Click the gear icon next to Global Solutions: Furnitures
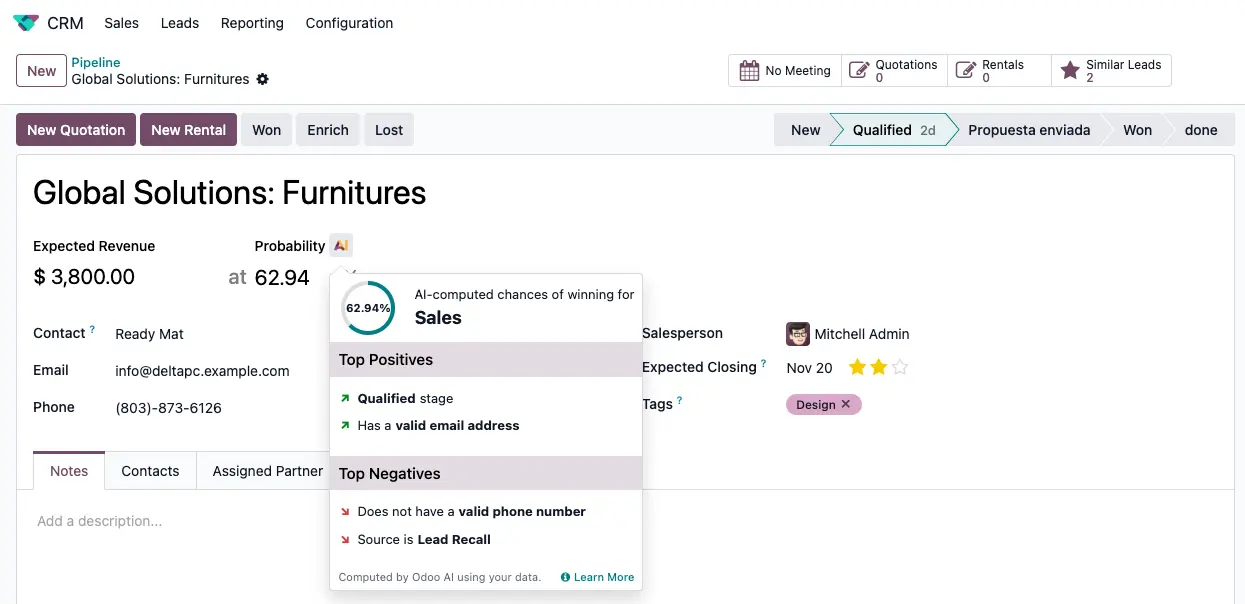The width and height of the screenshot is (1245, 604). point(262,79)
